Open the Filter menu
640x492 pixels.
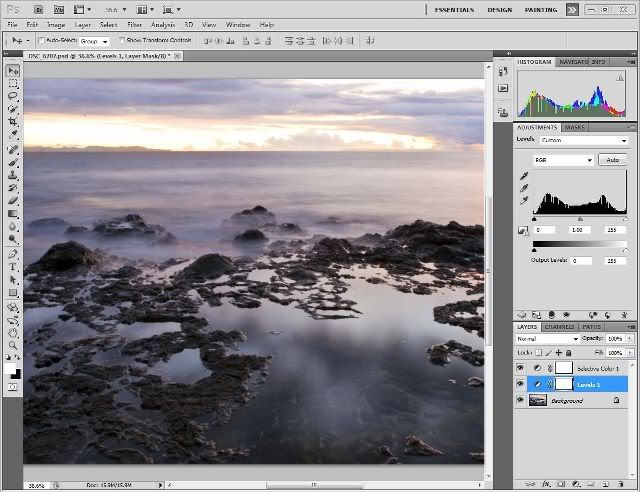pos(134,24)
